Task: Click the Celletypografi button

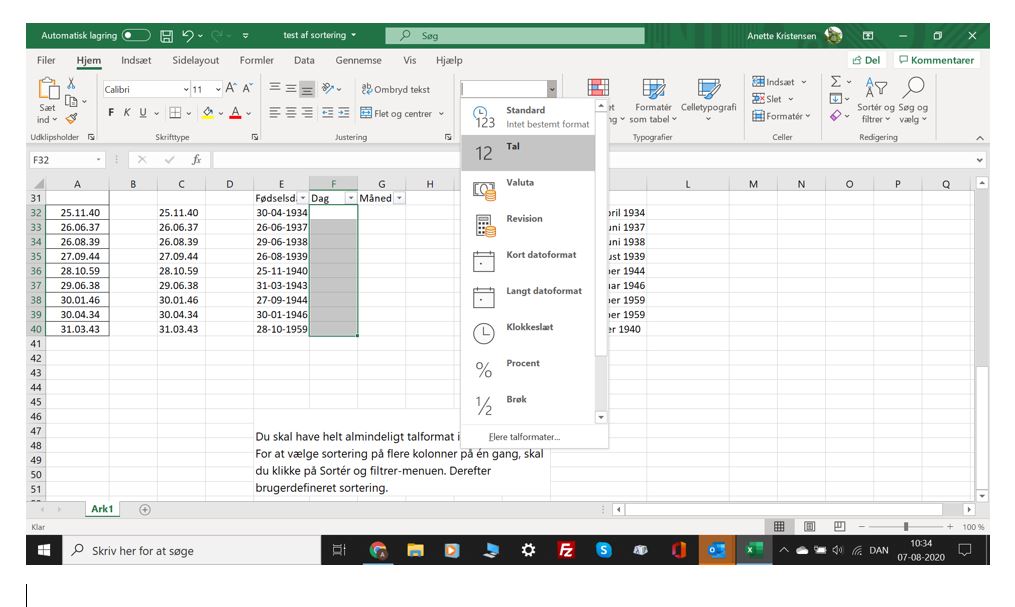Action: pos(708,100)
